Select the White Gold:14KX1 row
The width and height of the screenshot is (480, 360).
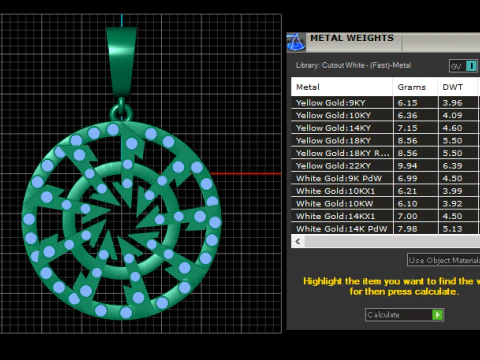click(386, 216)
